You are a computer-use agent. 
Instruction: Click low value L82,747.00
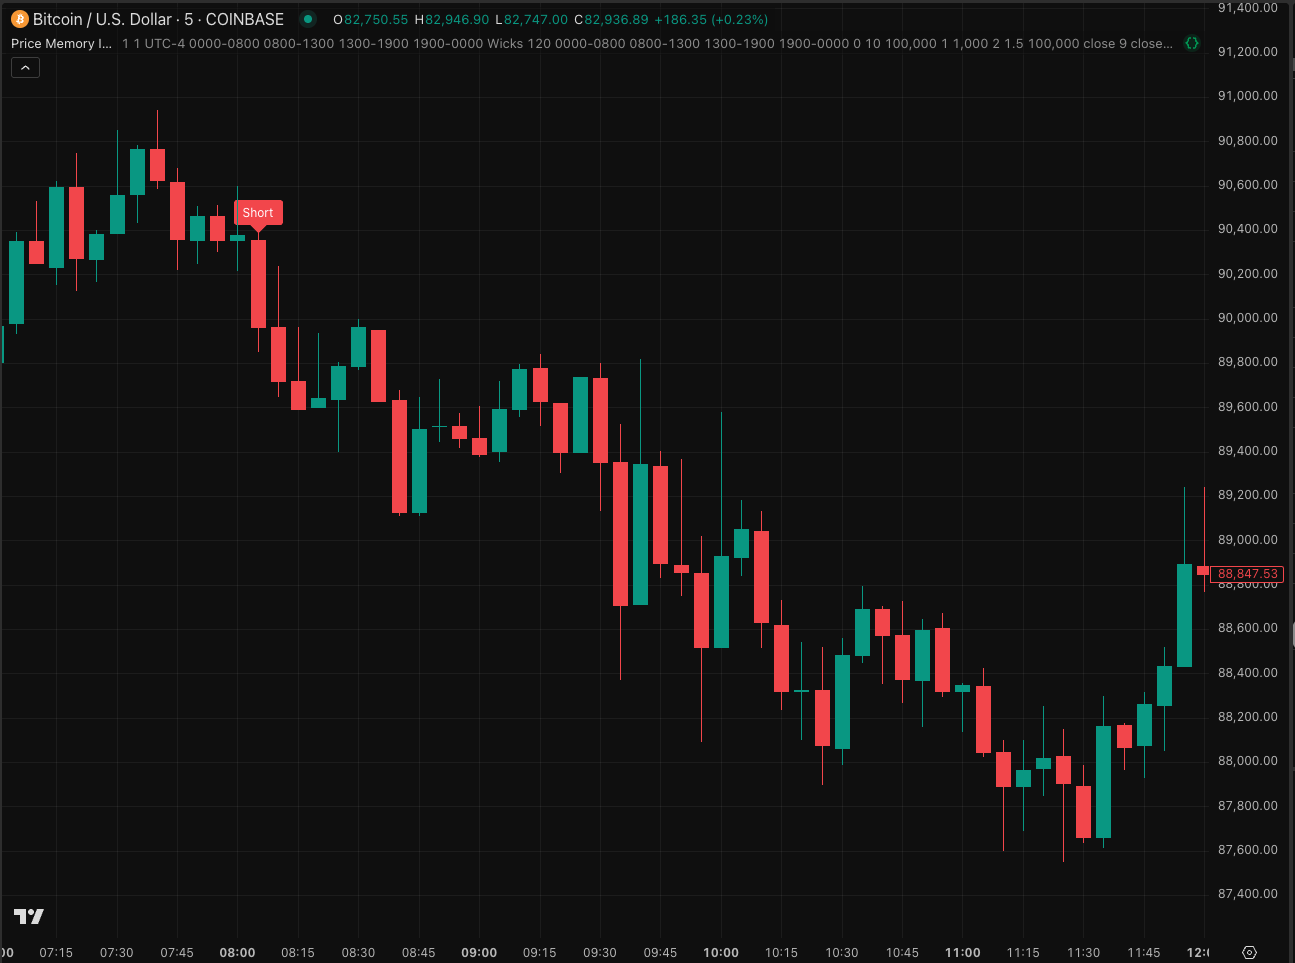tap(532, 19)
